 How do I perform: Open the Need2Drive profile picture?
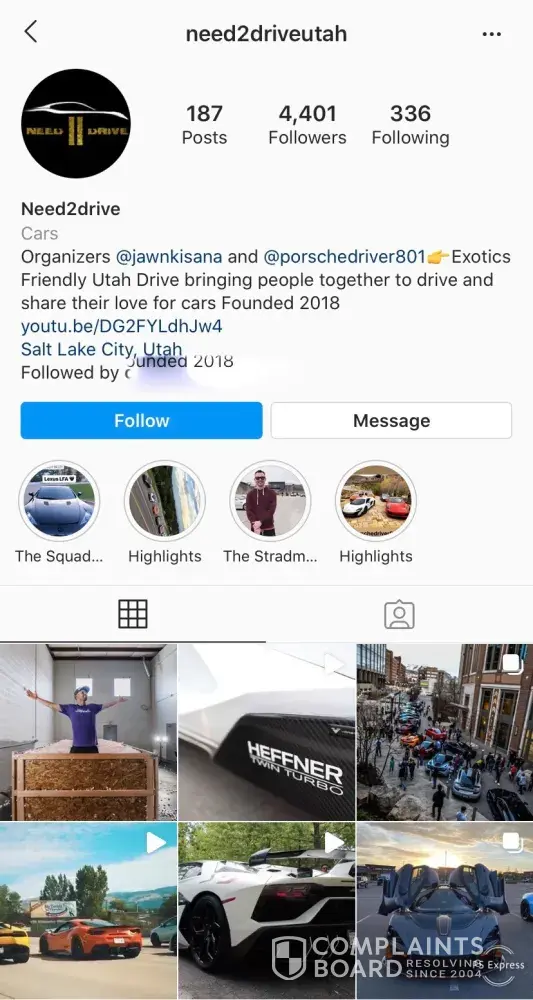(x=76, y=123)
